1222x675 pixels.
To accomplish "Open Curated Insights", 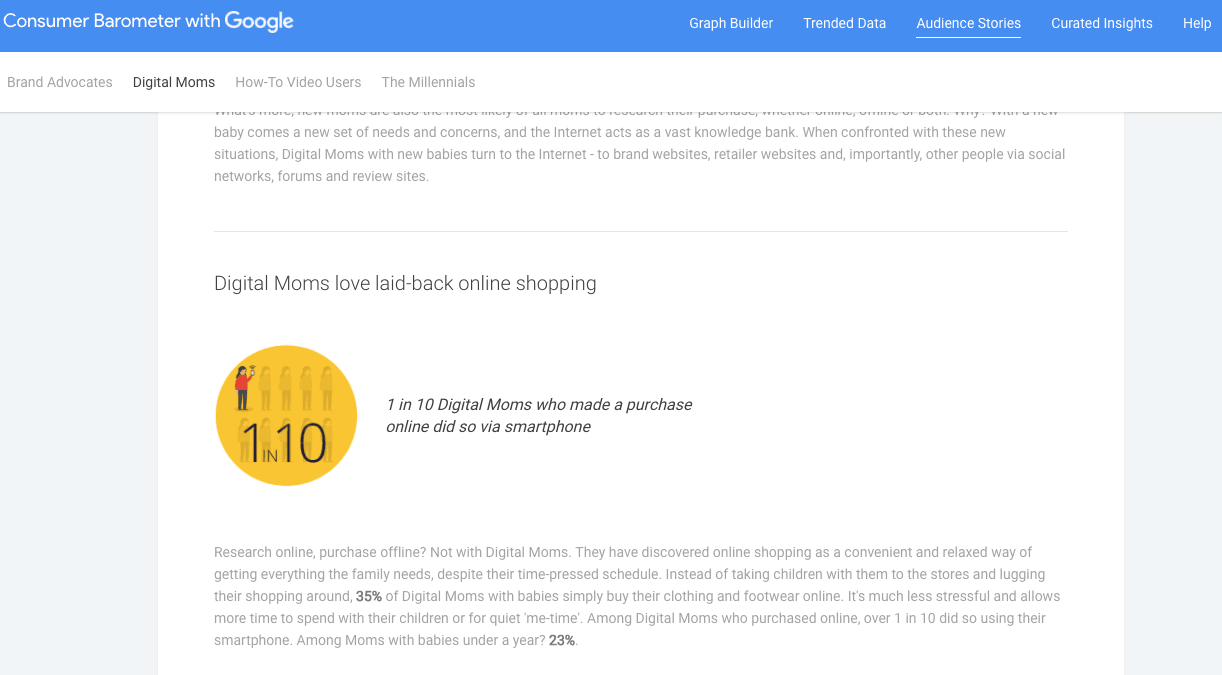I will 1101,23.
